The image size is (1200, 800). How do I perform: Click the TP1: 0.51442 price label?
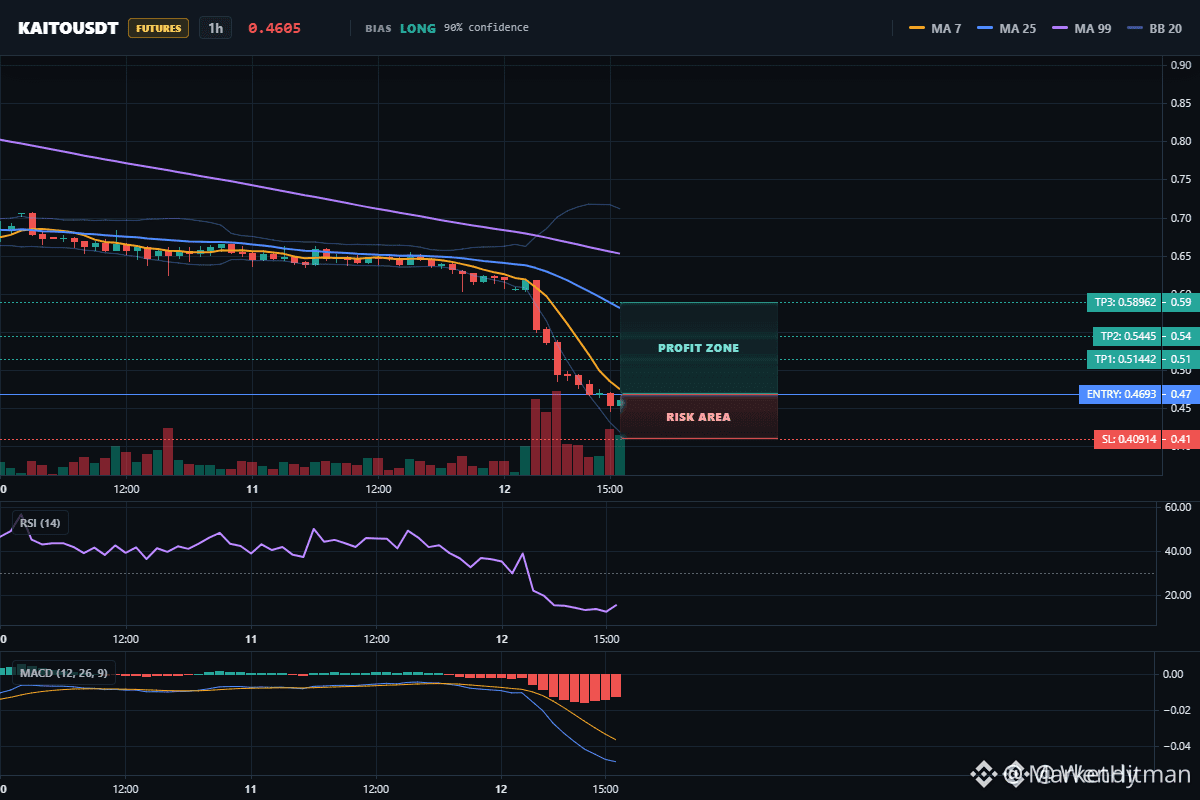tap(1124, 359)
